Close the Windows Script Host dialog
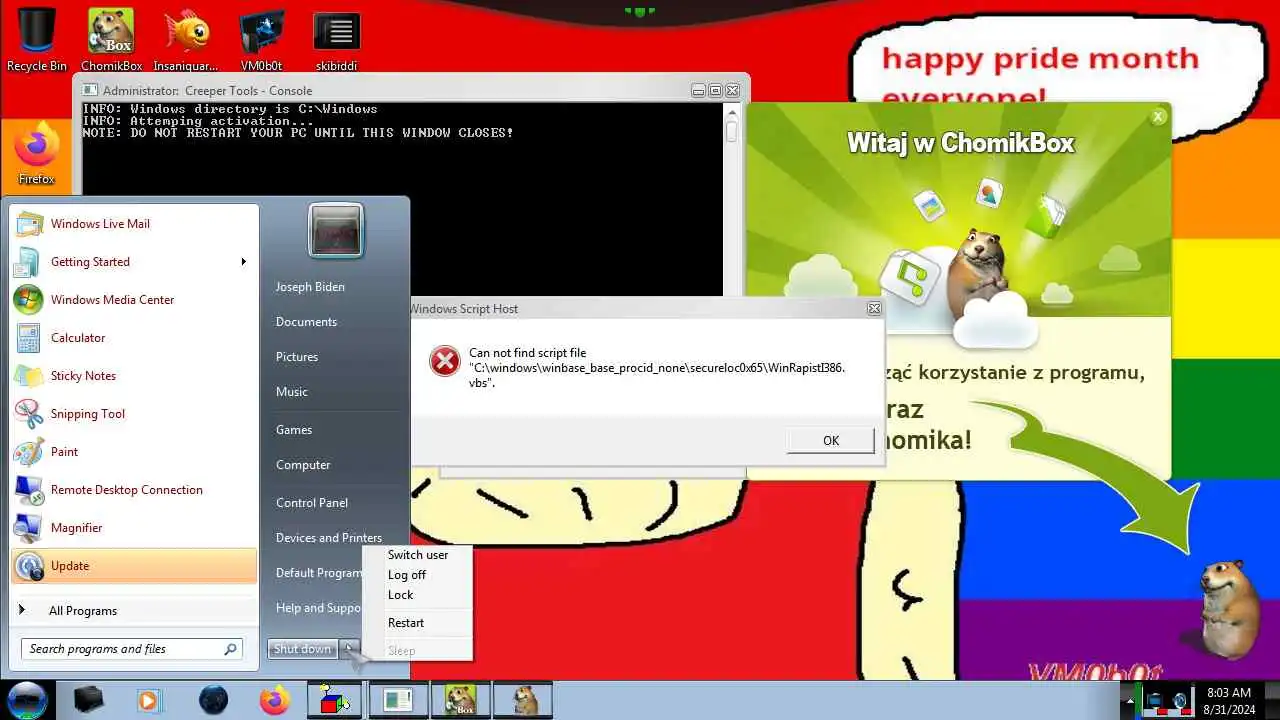 point(873,309)
